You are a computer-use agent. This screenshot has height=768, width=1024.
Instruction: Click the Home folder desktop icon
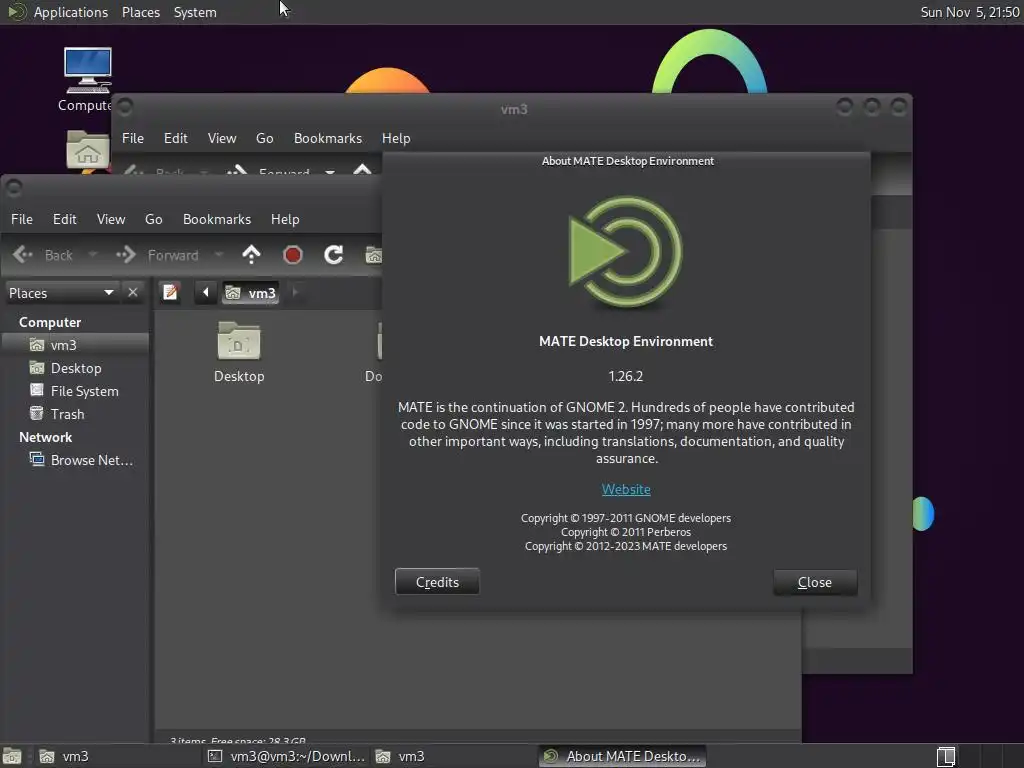point(88,149)
